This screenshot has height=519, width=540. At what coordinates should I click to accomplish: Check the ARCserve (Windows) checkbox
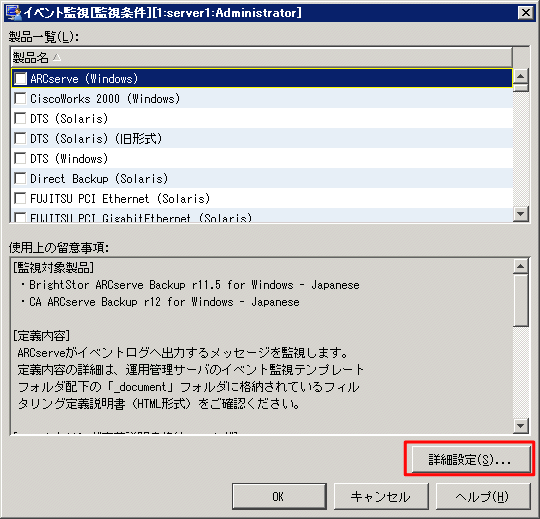[20, 79]
